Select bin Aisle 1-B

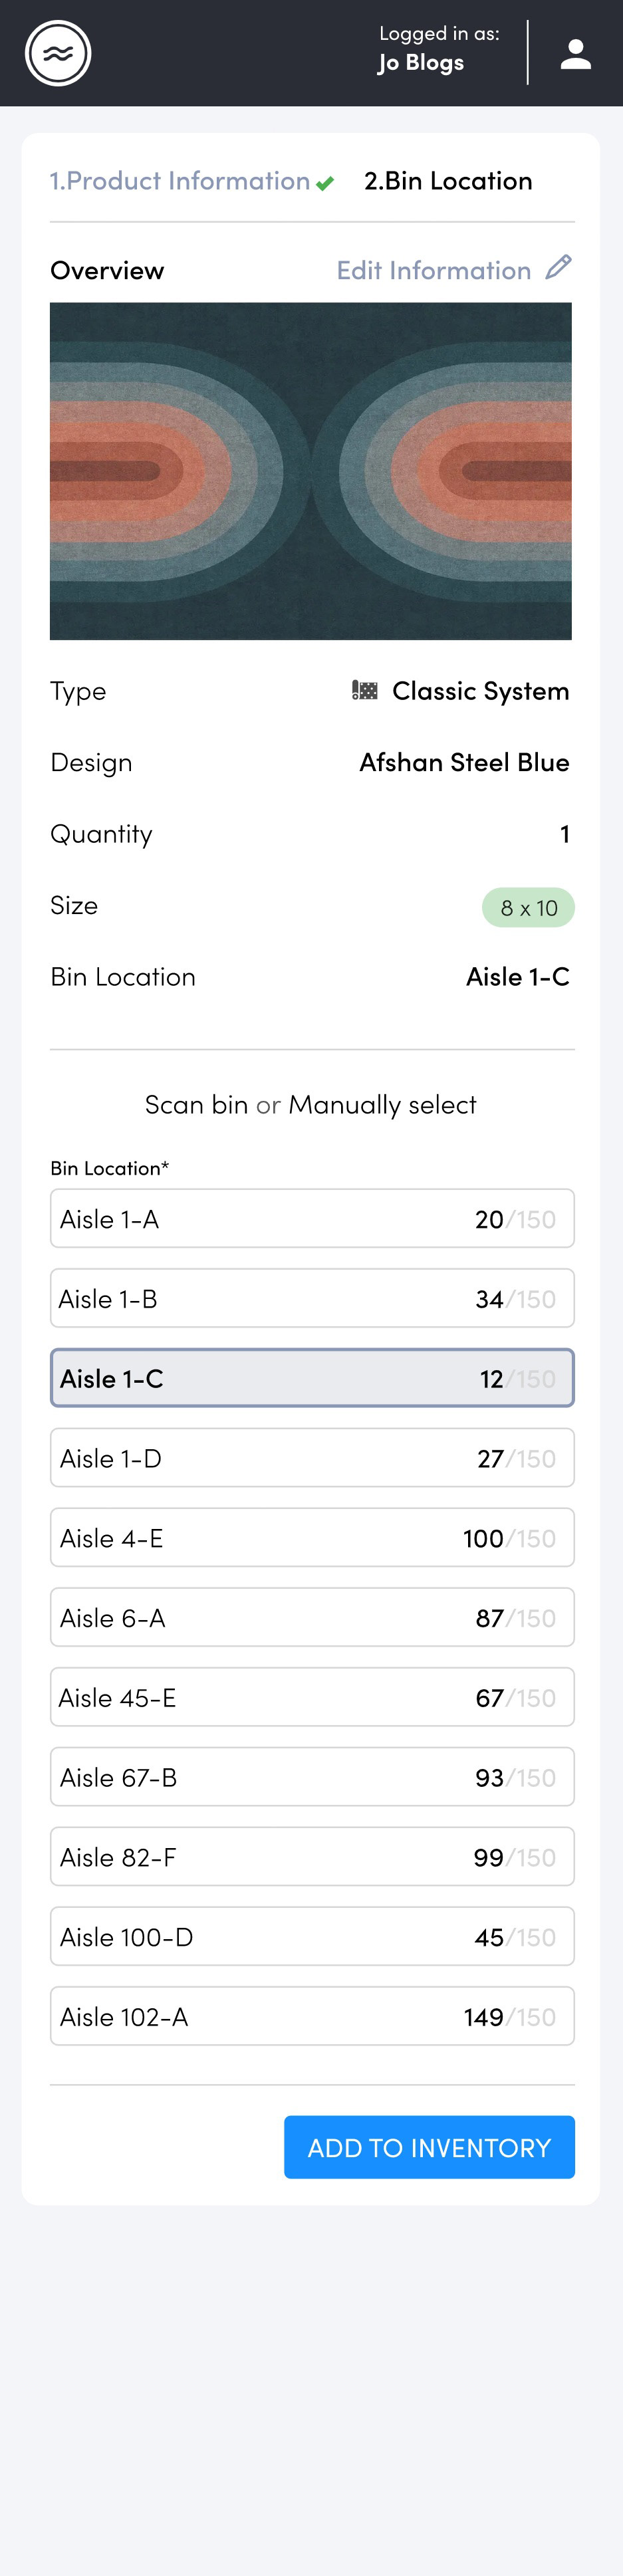312,1298
